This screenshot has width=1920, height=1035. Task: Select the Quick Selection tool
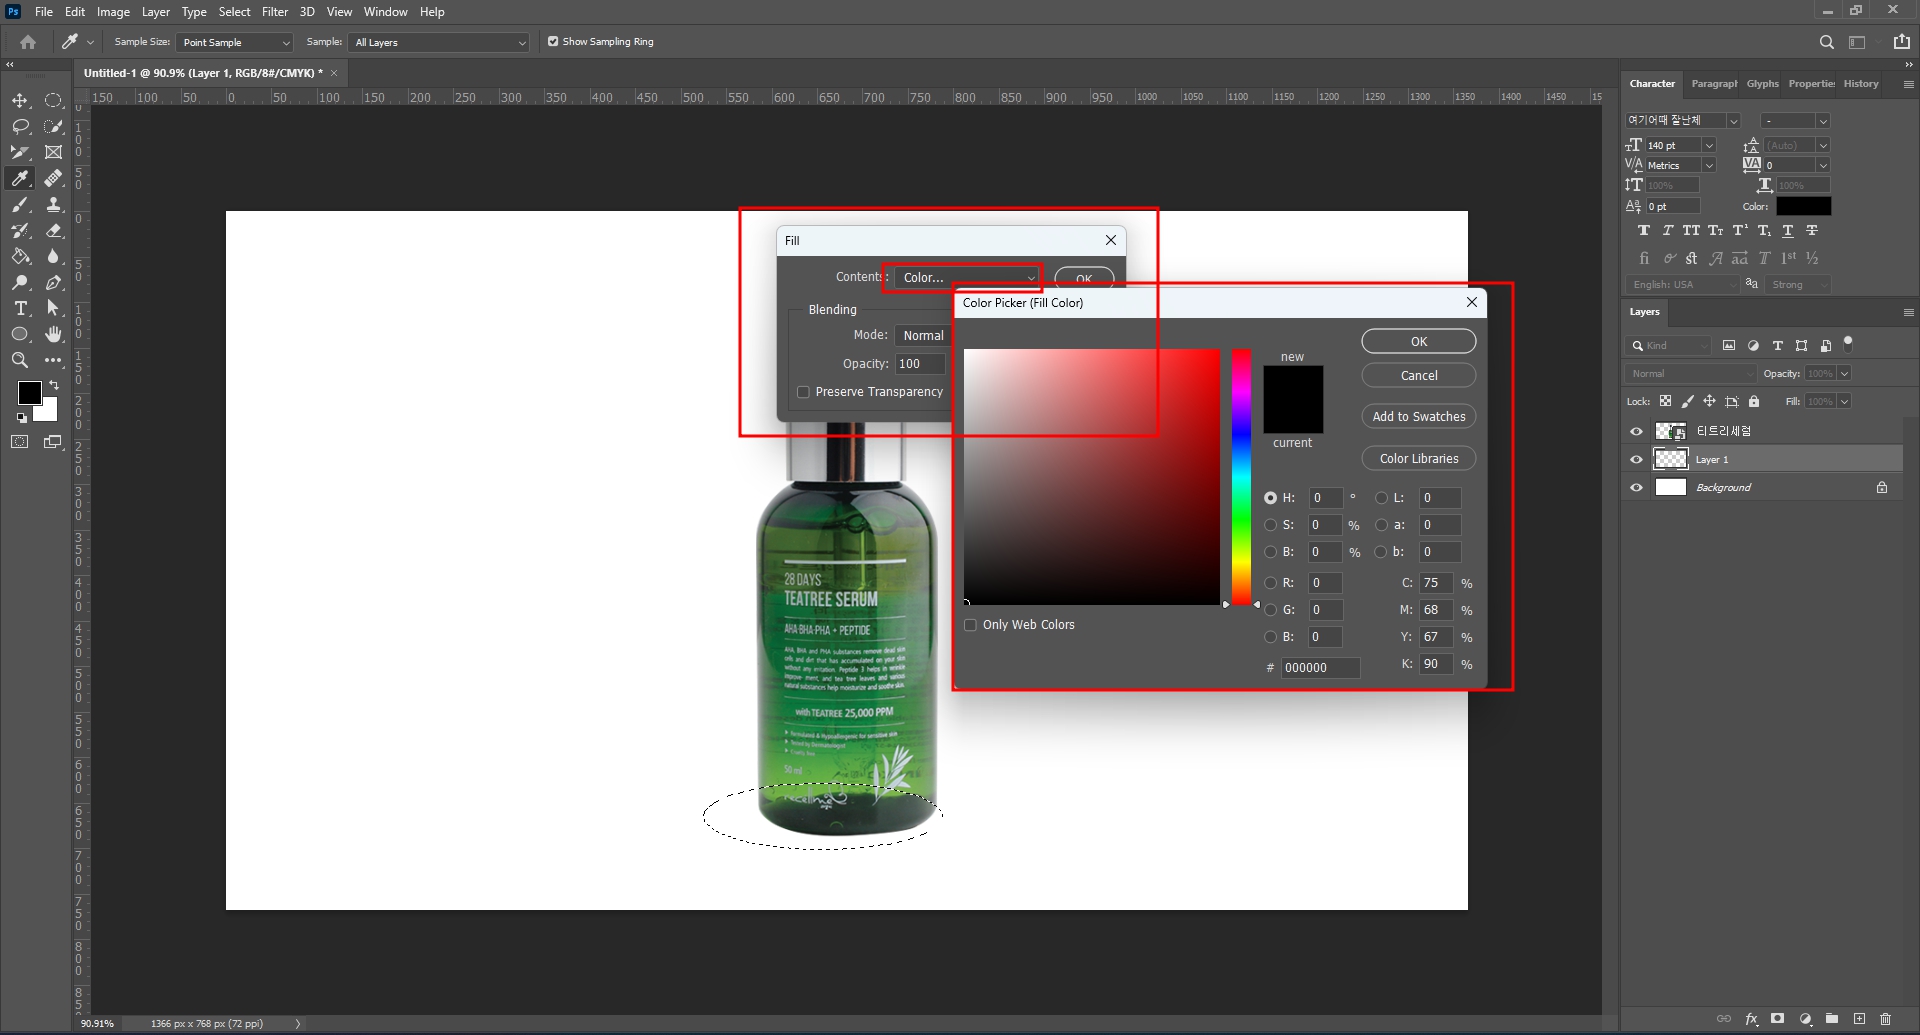54,127
